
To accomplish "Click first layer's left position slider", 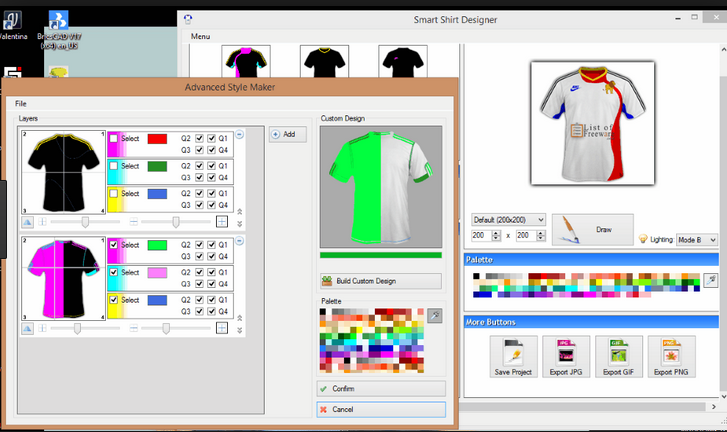I will 85,222.
